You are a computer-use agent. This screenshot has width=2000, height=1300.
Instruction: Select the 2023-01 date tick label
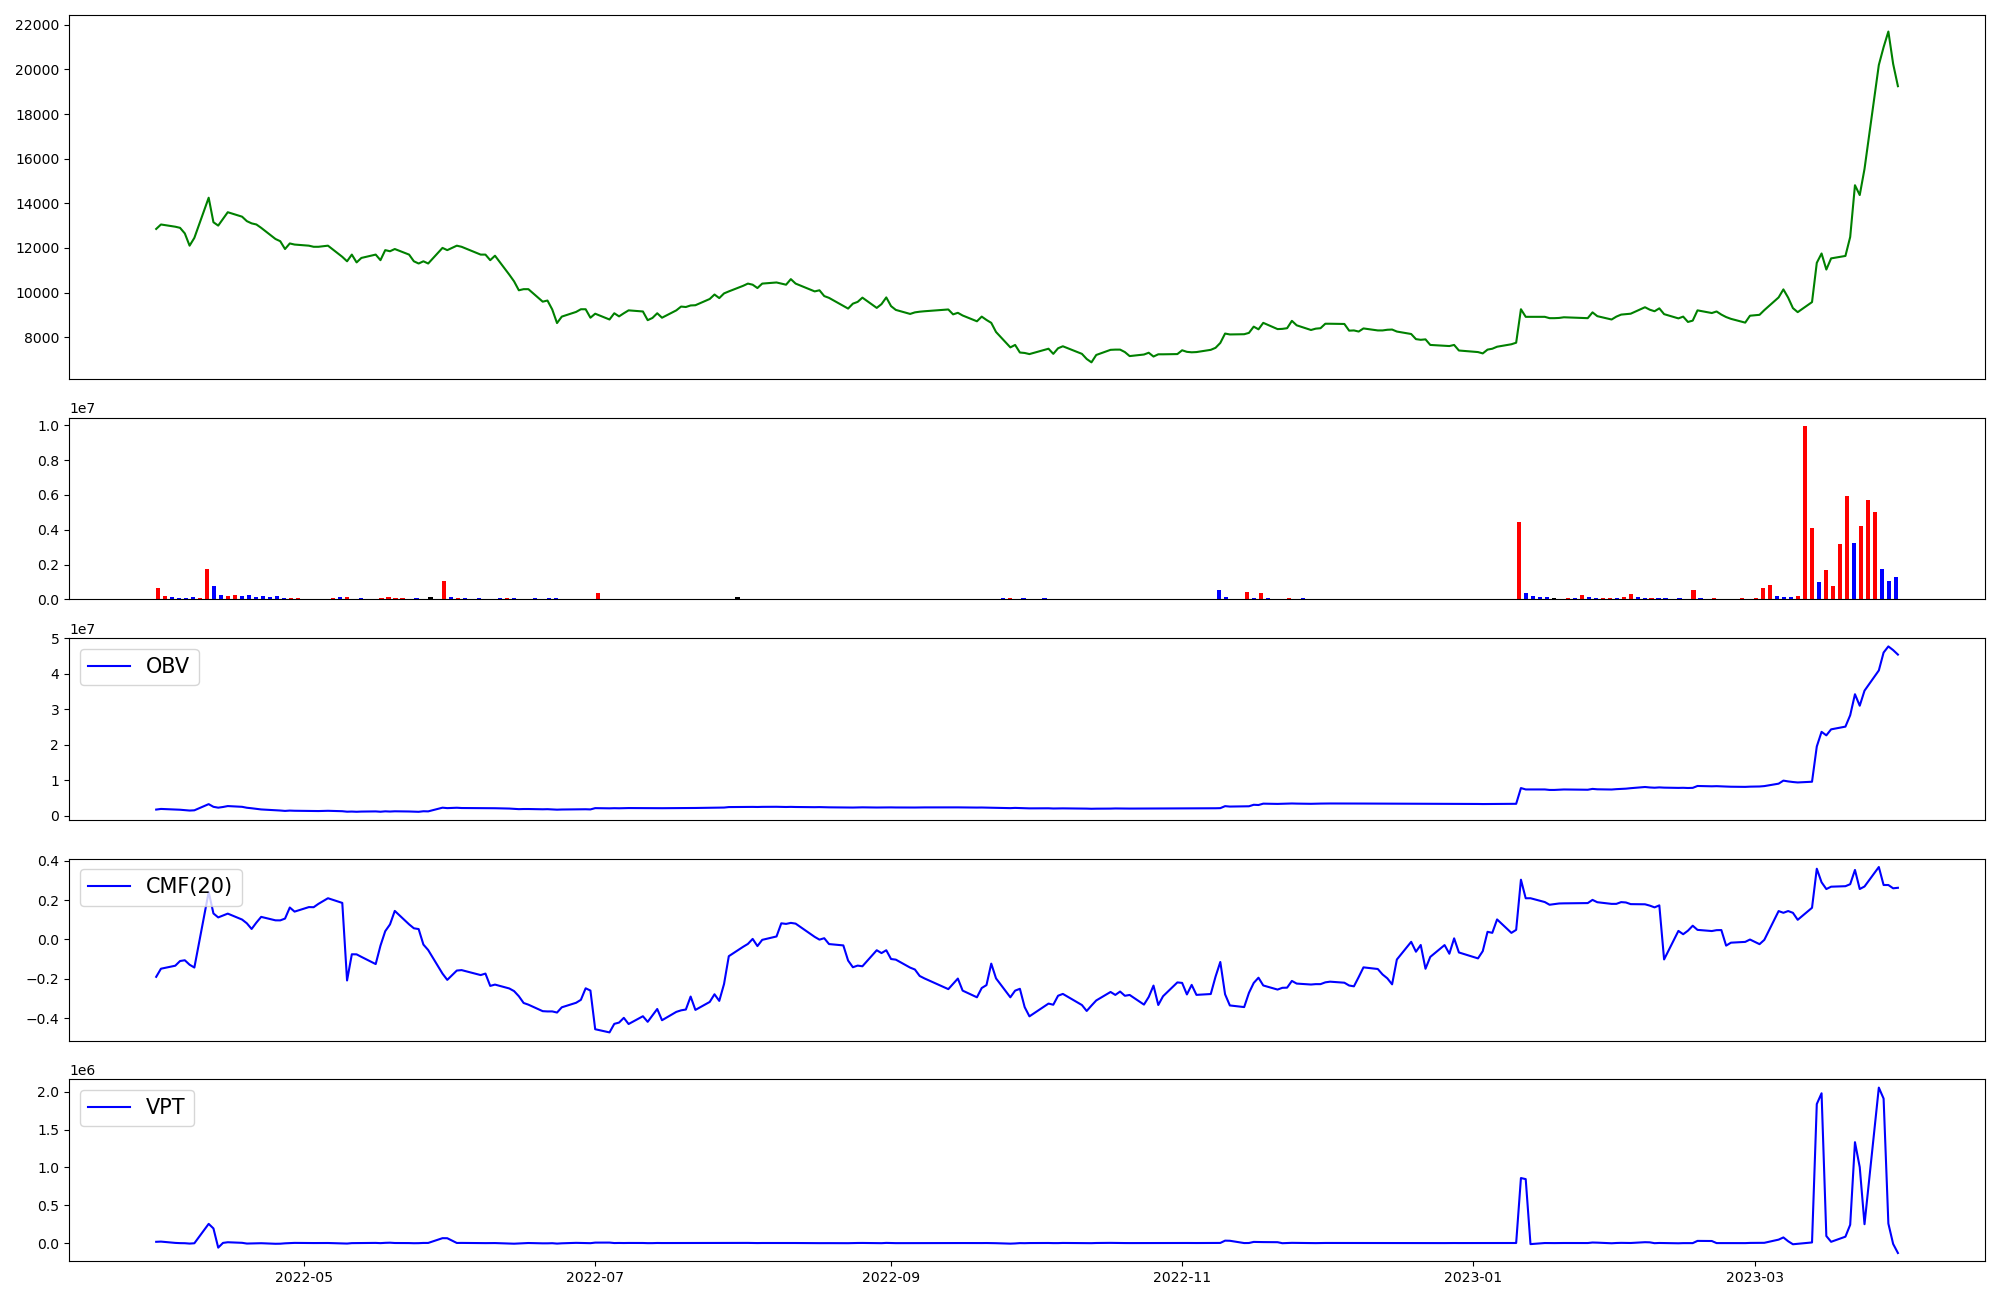pos(1473,1277)
